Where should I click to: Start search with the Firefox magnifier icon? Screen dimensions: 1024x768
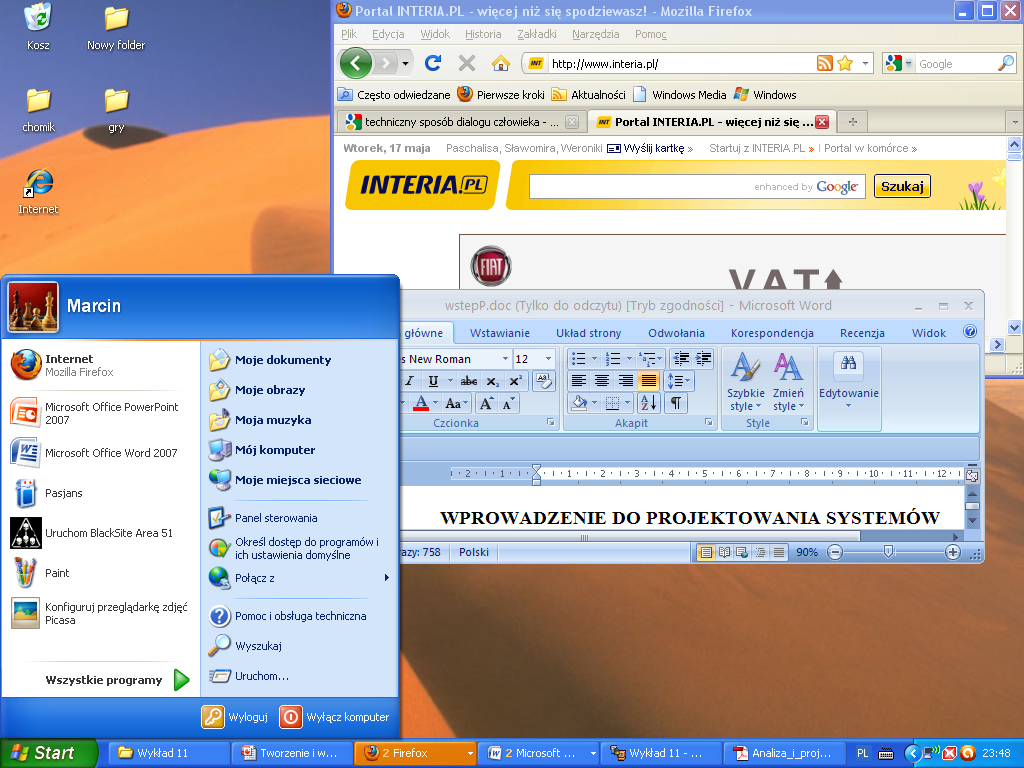(x=1006, y=63)
